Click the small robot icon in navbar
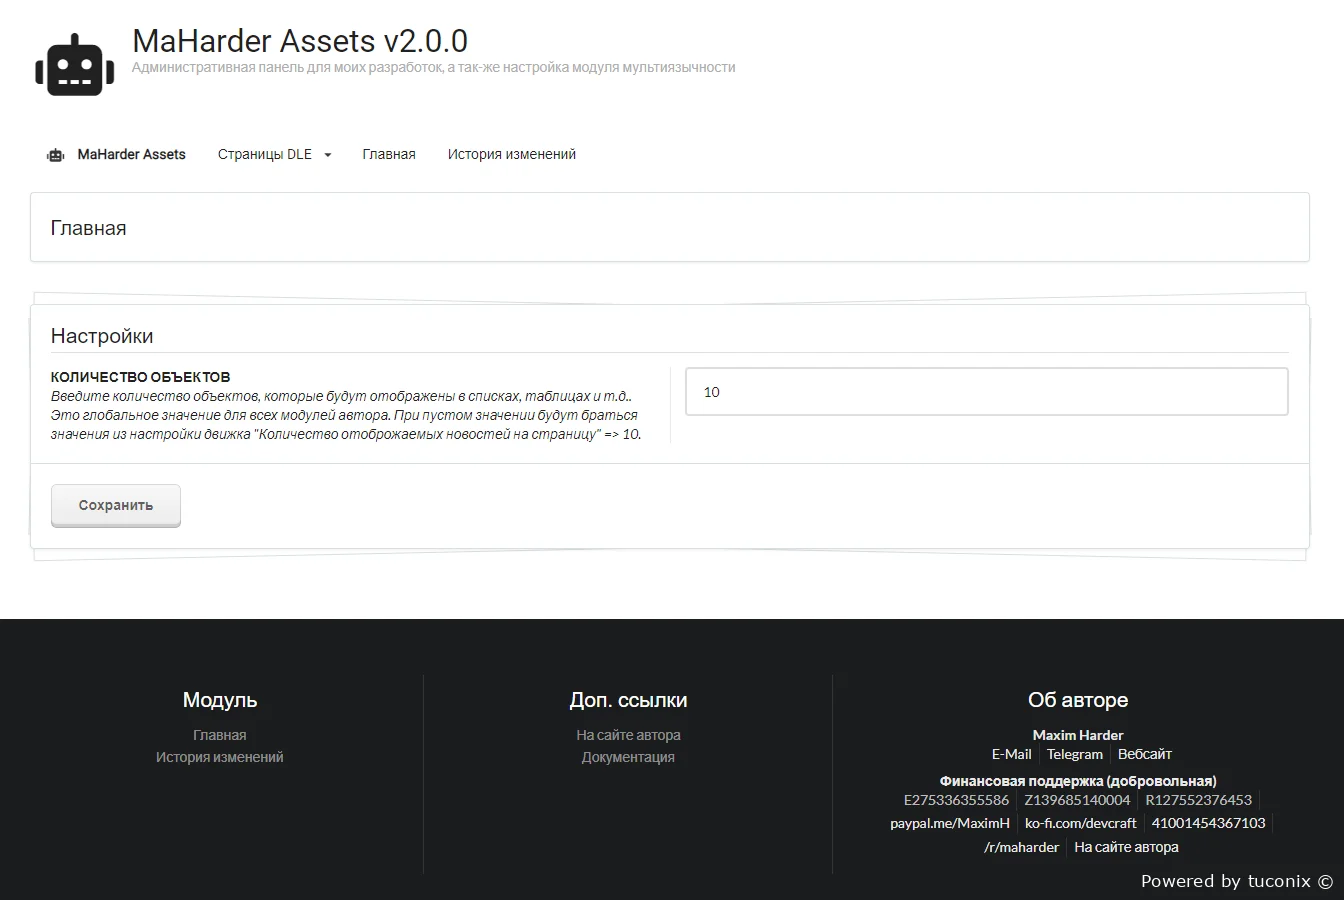The image size is (1344, 900). pyautogui.click(x=56, y=155)
